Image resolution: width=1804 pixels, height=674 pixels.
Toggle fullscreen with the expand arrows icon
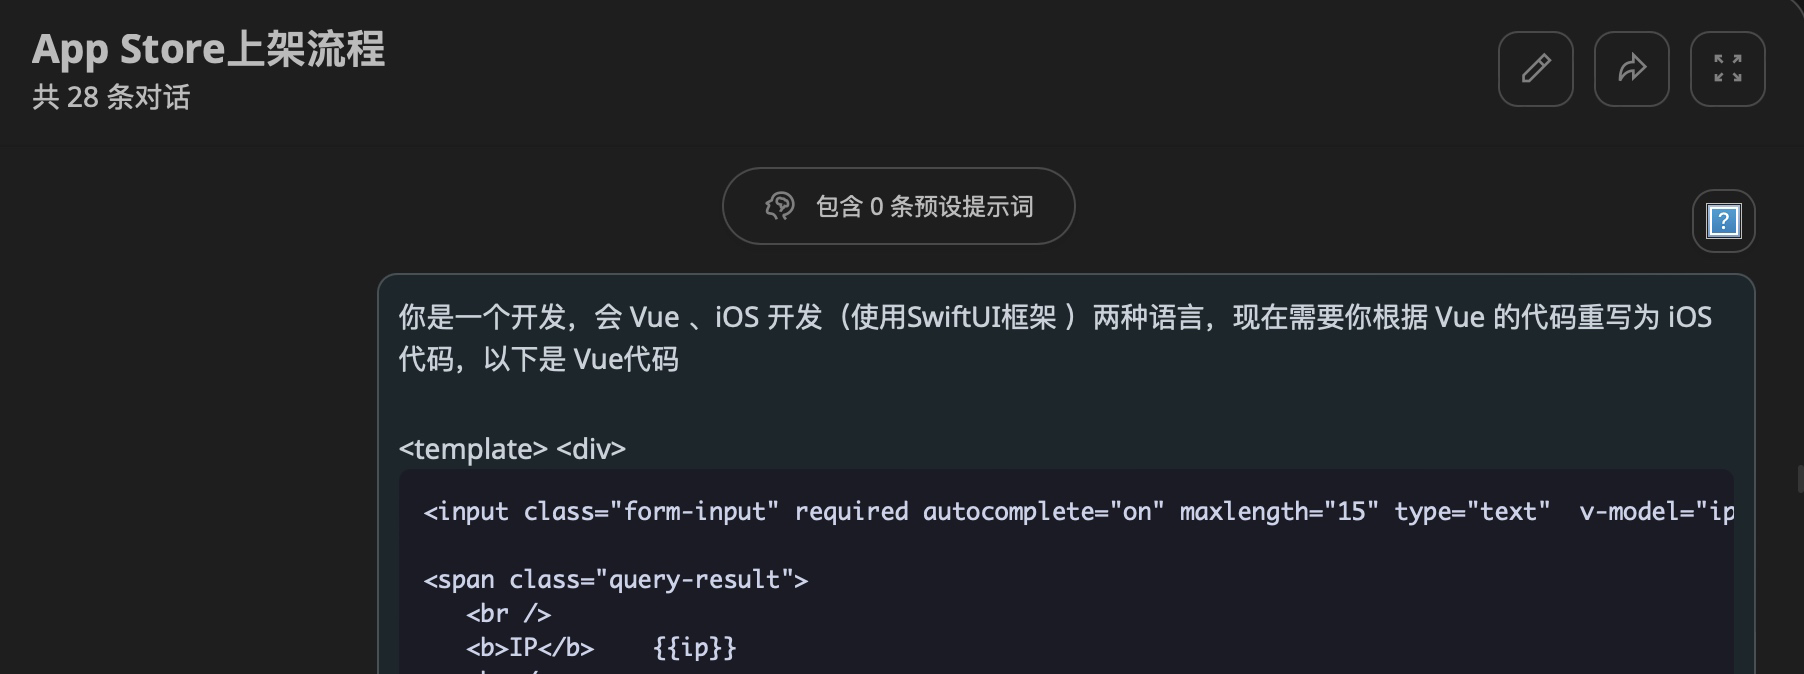pos(1727,69)
